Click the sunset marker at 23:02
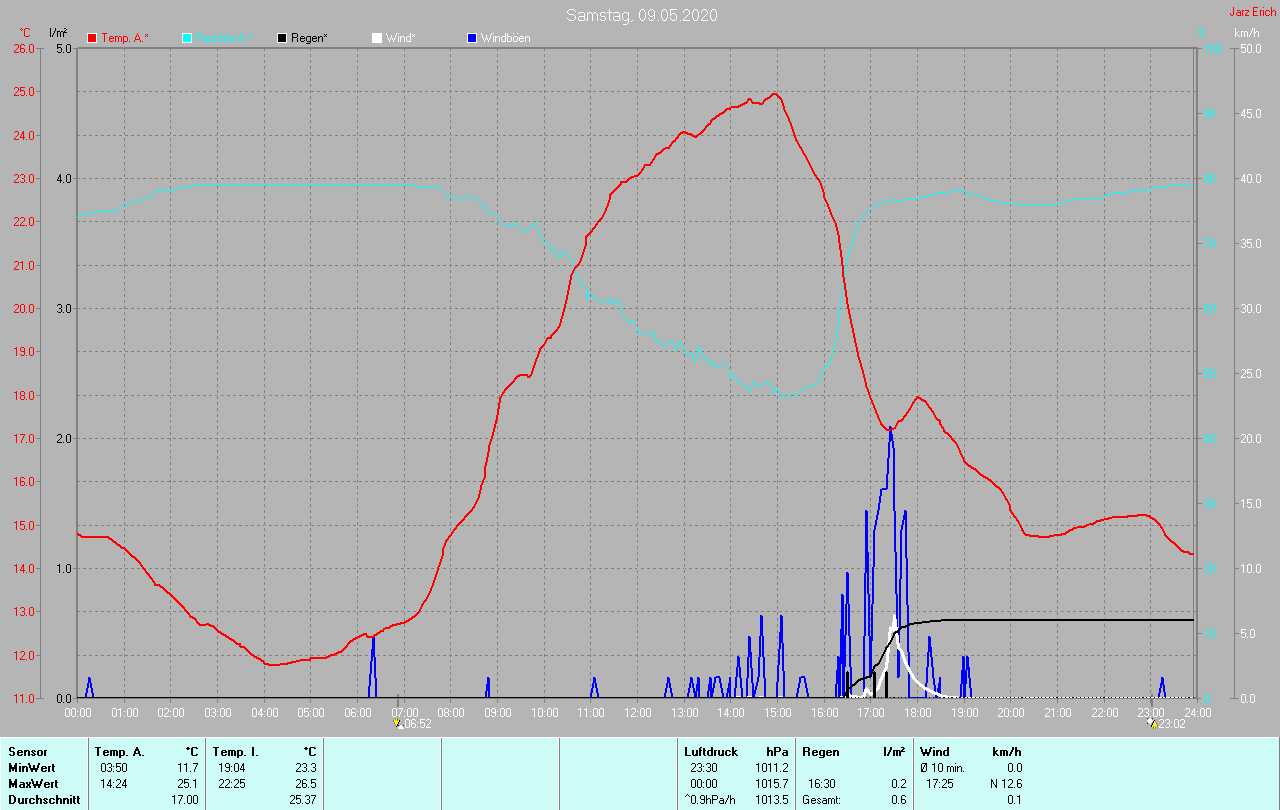 click(1153, 722)
